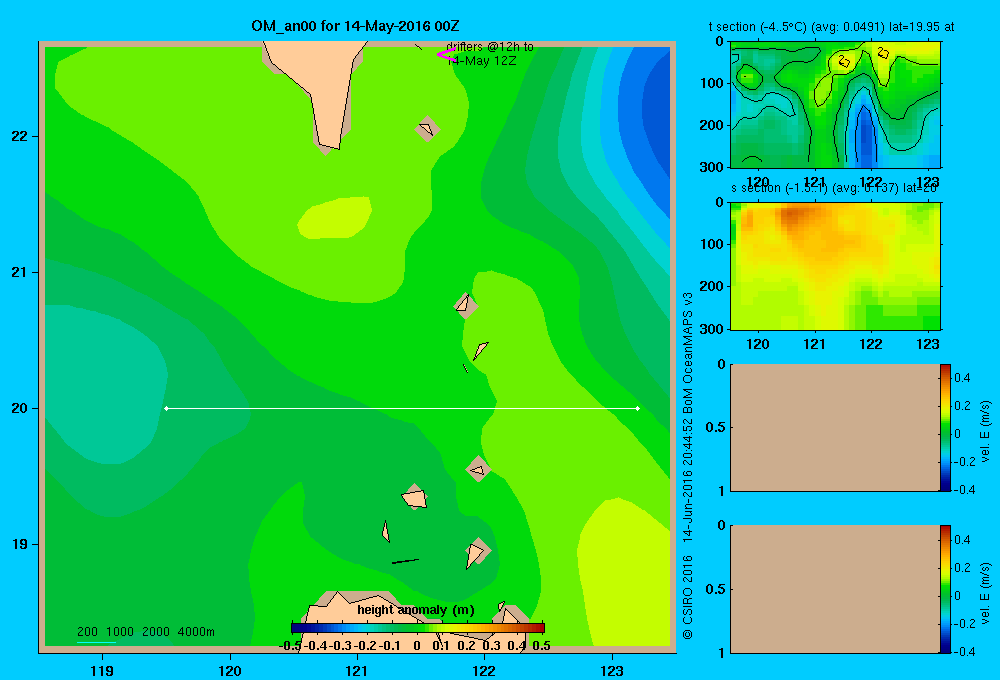The height and width of the screenshot is (680, 1000).
Task: Click the magenta drifter arrow marker
Action: coord(446,55)
